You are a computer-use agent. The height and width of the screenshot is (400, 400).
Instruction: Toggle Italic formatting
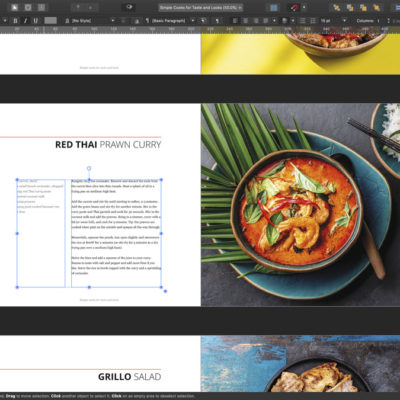pos(25,21)
